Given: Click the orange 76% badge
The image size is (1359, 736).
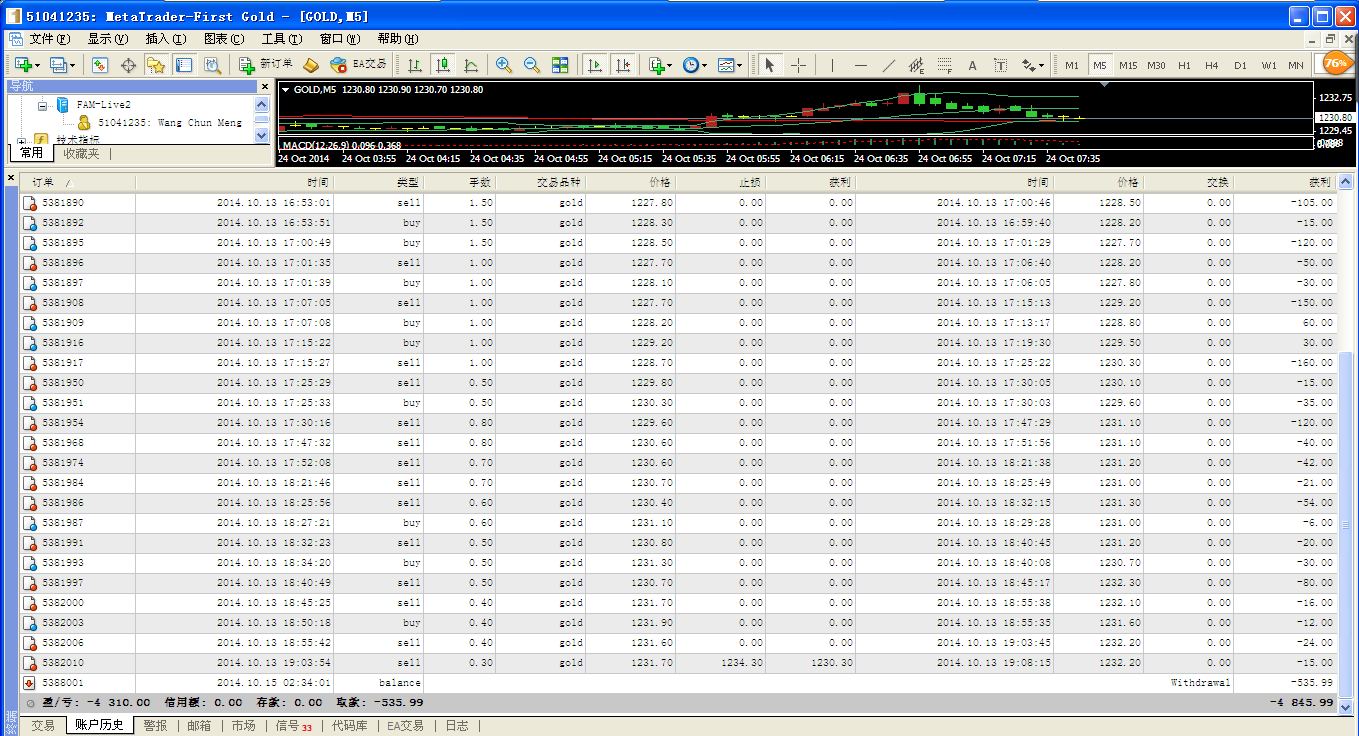Looking at the screenshot, I should 1336,63.
